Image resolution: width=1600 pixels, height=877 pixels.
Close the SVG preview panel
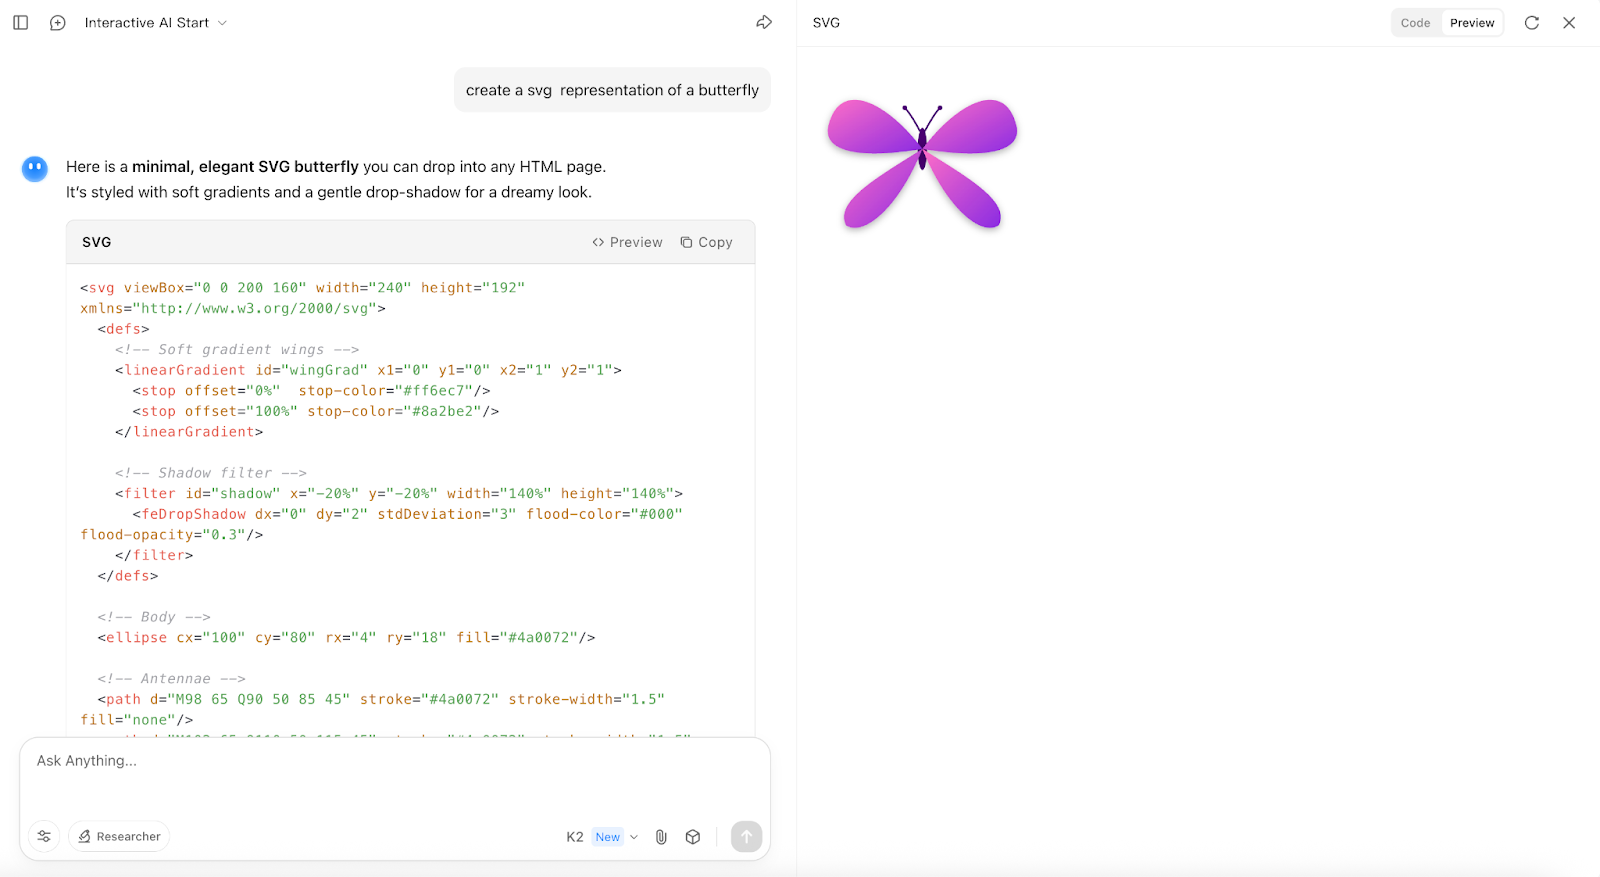pyautogui.click(x=1569, y=23)
